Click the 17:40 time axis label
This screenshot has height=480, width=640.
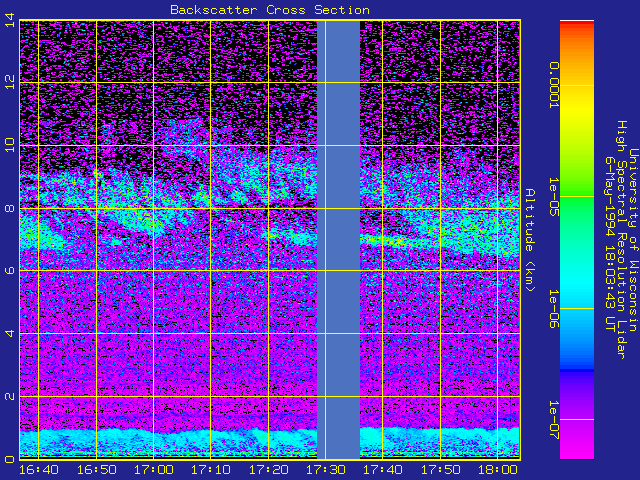click(383, 470)
